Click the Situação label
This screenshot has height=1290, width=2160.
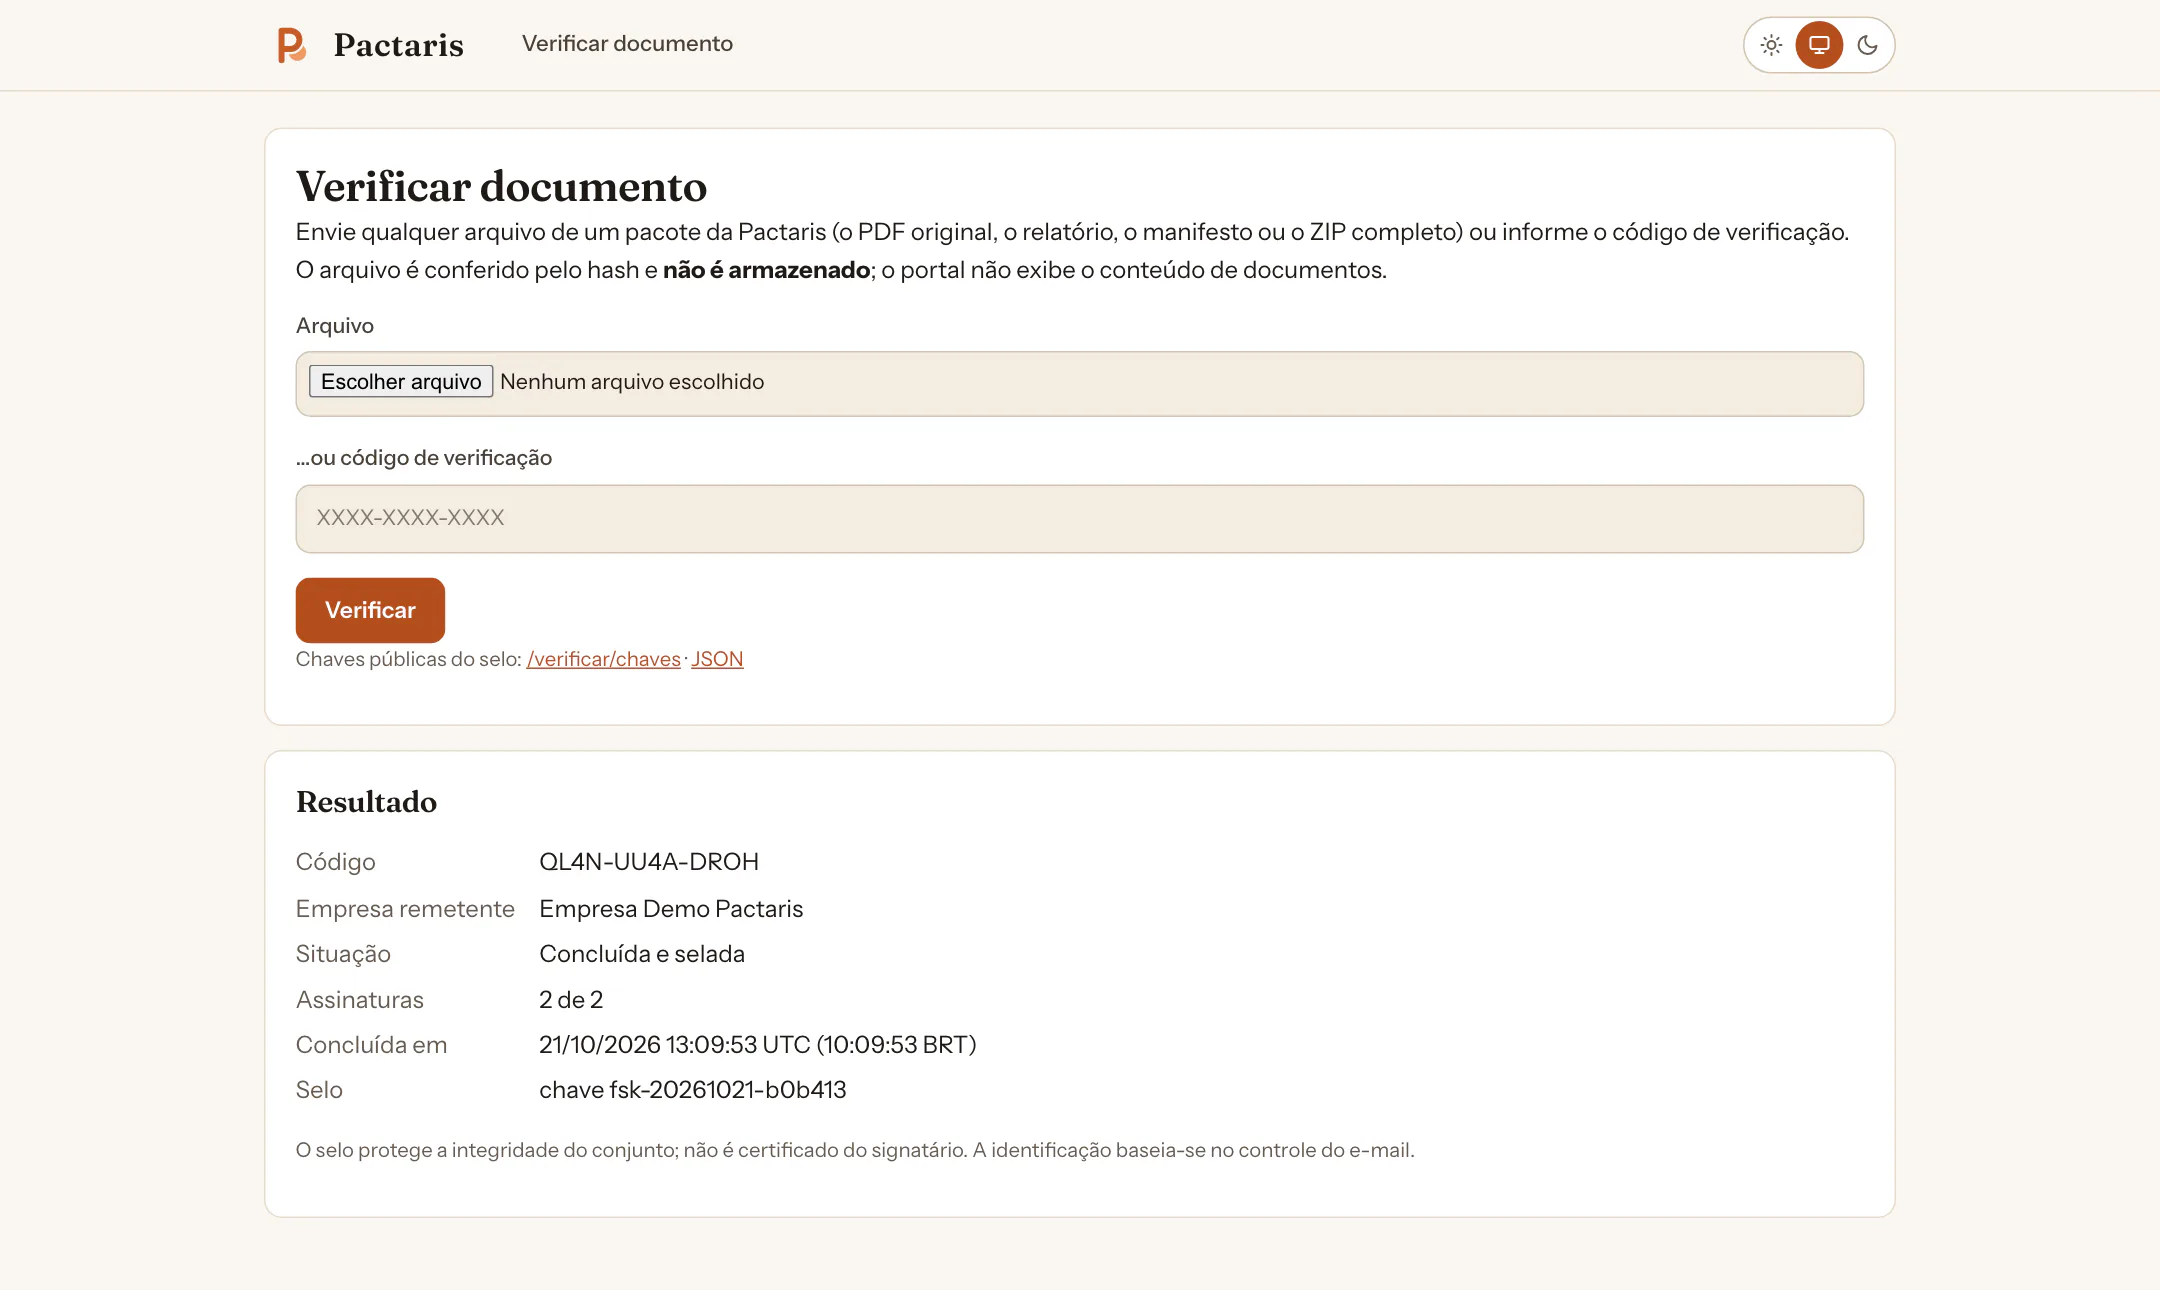343,954
